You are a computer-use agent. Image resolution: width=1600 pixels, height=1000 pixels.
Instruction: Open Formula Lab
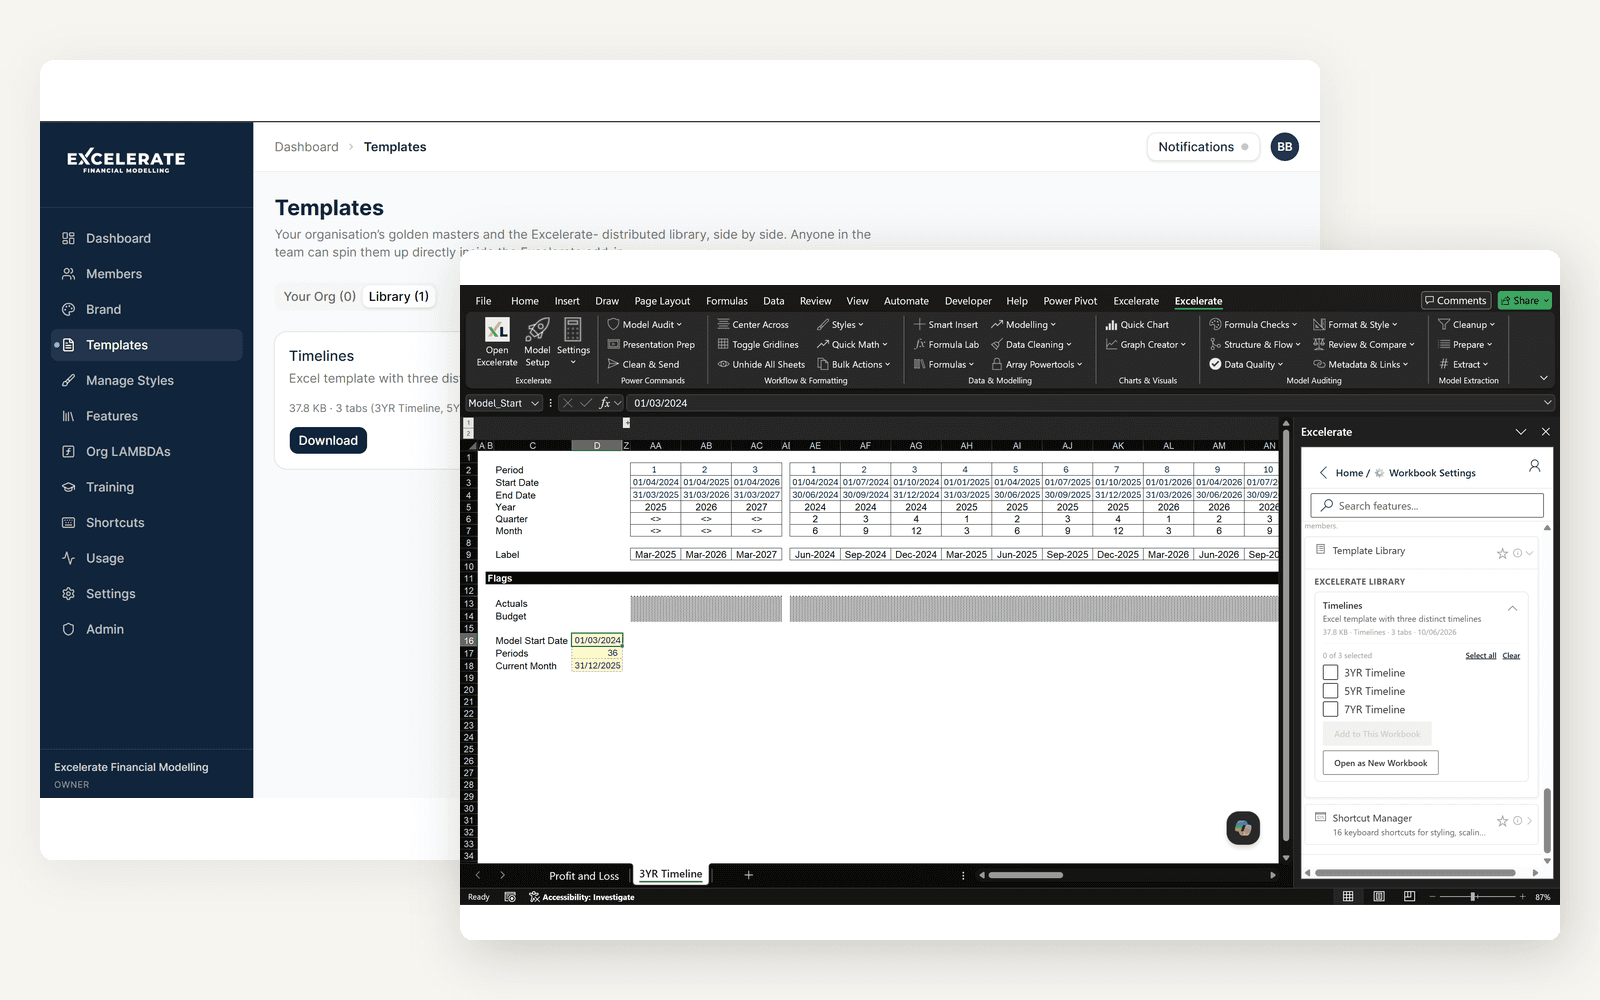tap(946, 345)
